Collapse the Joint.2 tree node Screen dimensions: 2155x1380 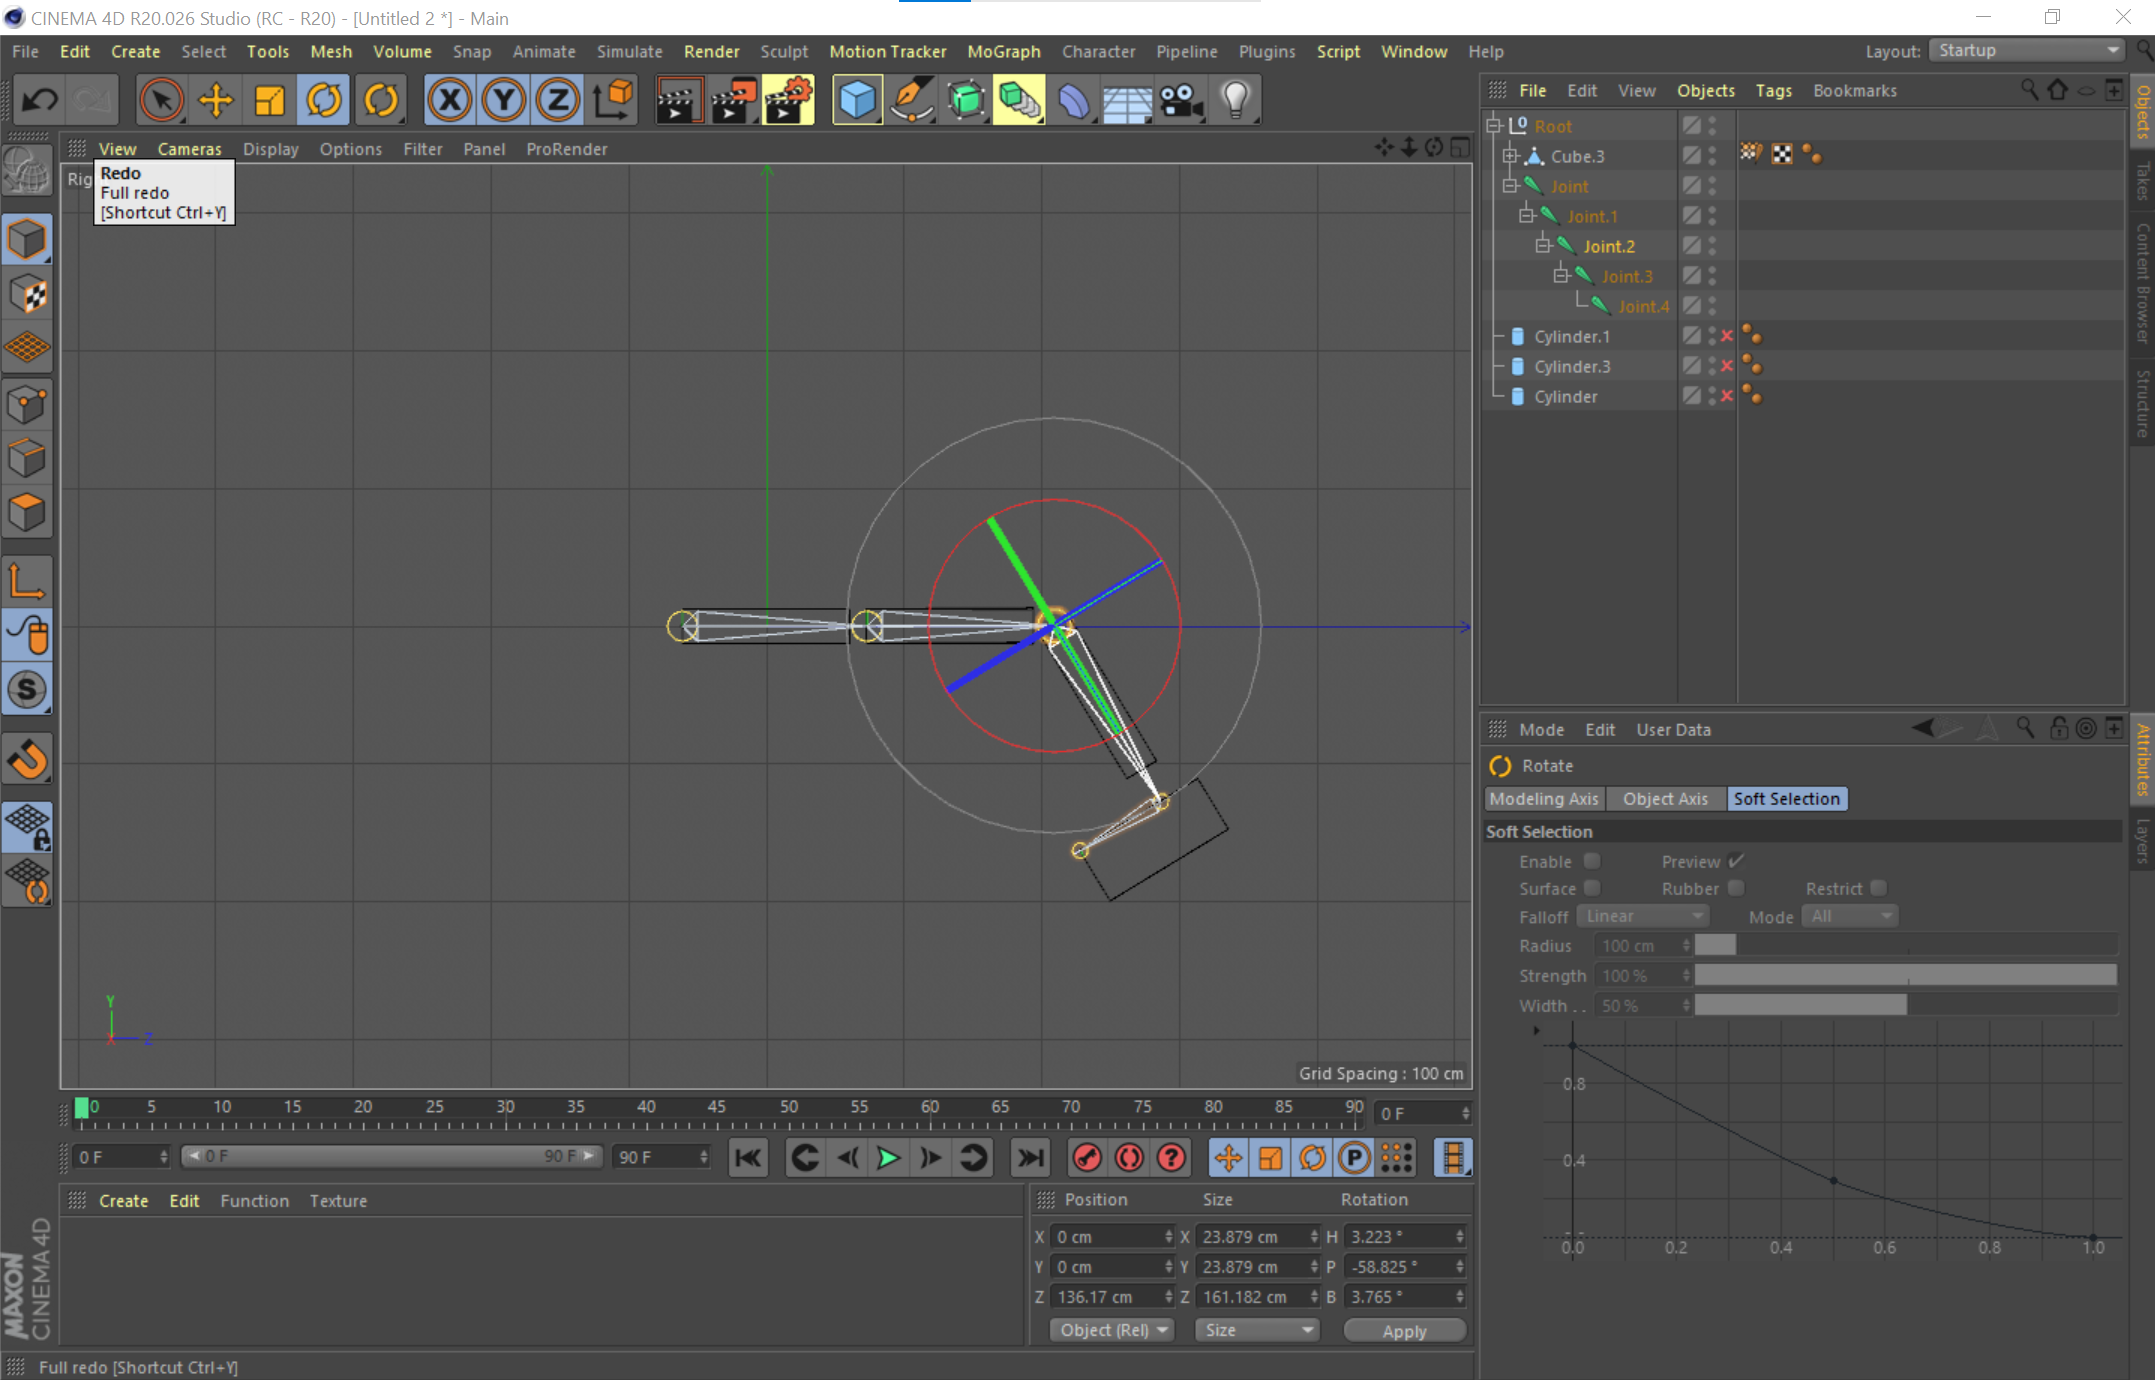pos(1543,245)
